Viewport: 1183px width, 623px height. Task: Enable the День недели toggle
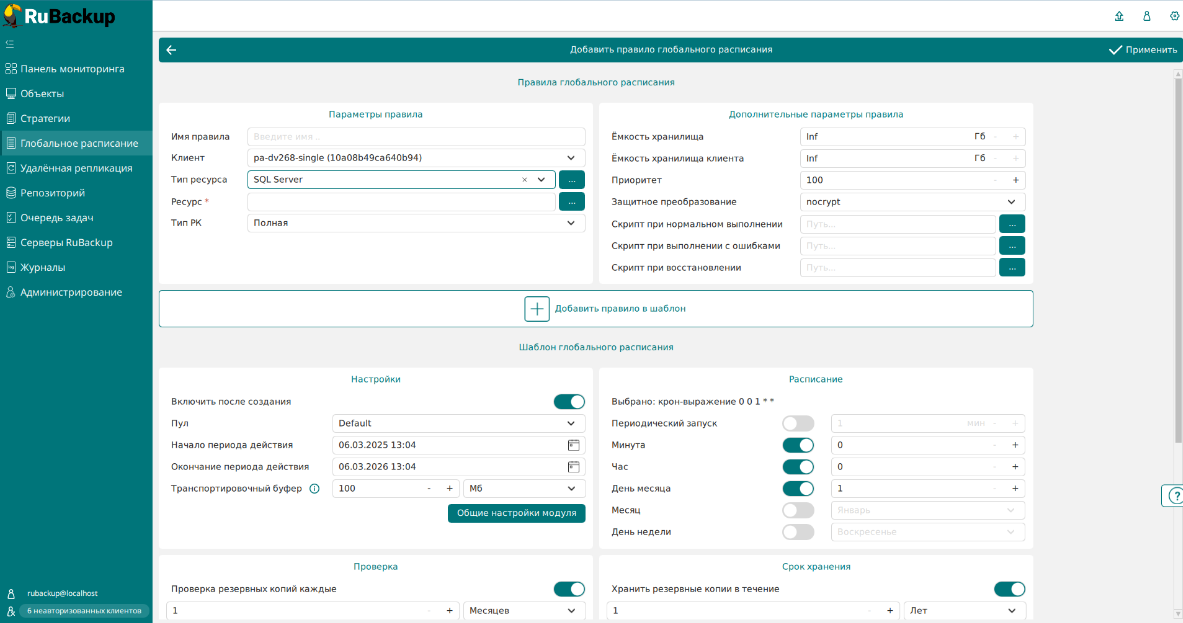(798, 532)
